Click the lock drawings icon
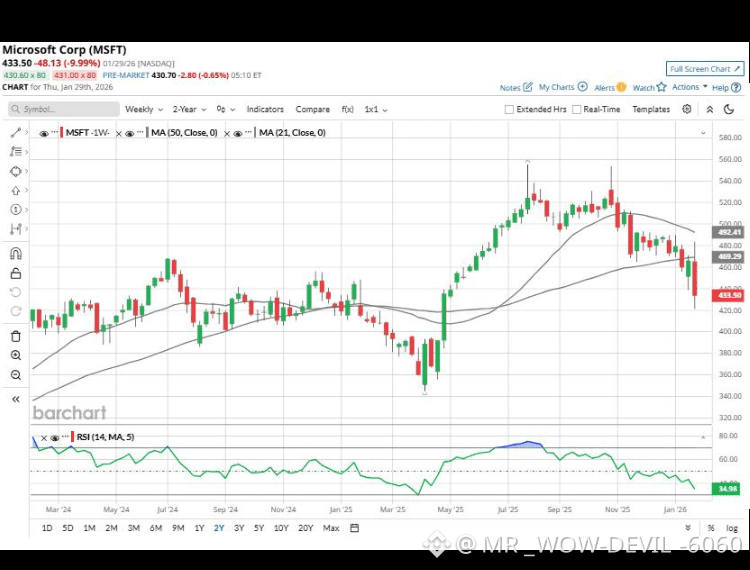The width and height of the screenshot is (750, 570). pos(15,274)
